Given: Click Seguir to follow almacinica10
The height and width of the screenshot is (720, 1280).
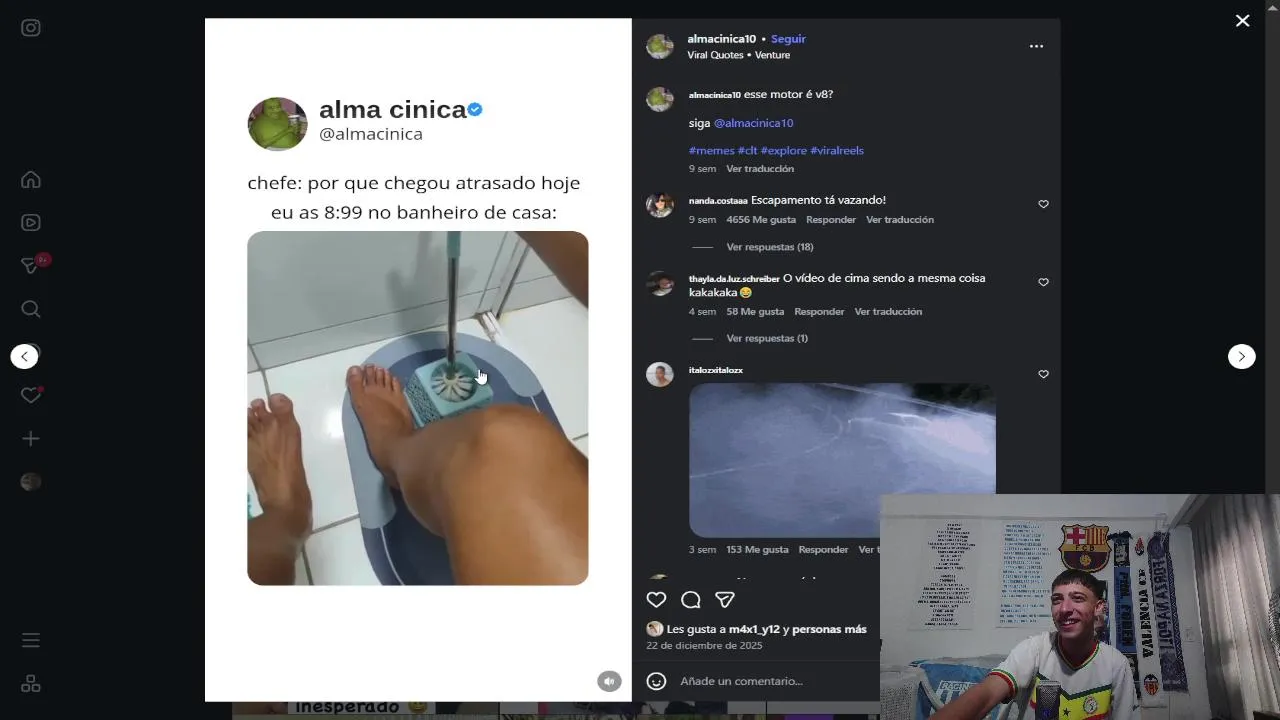Looking at the screenshot, I should coord(788,39).
